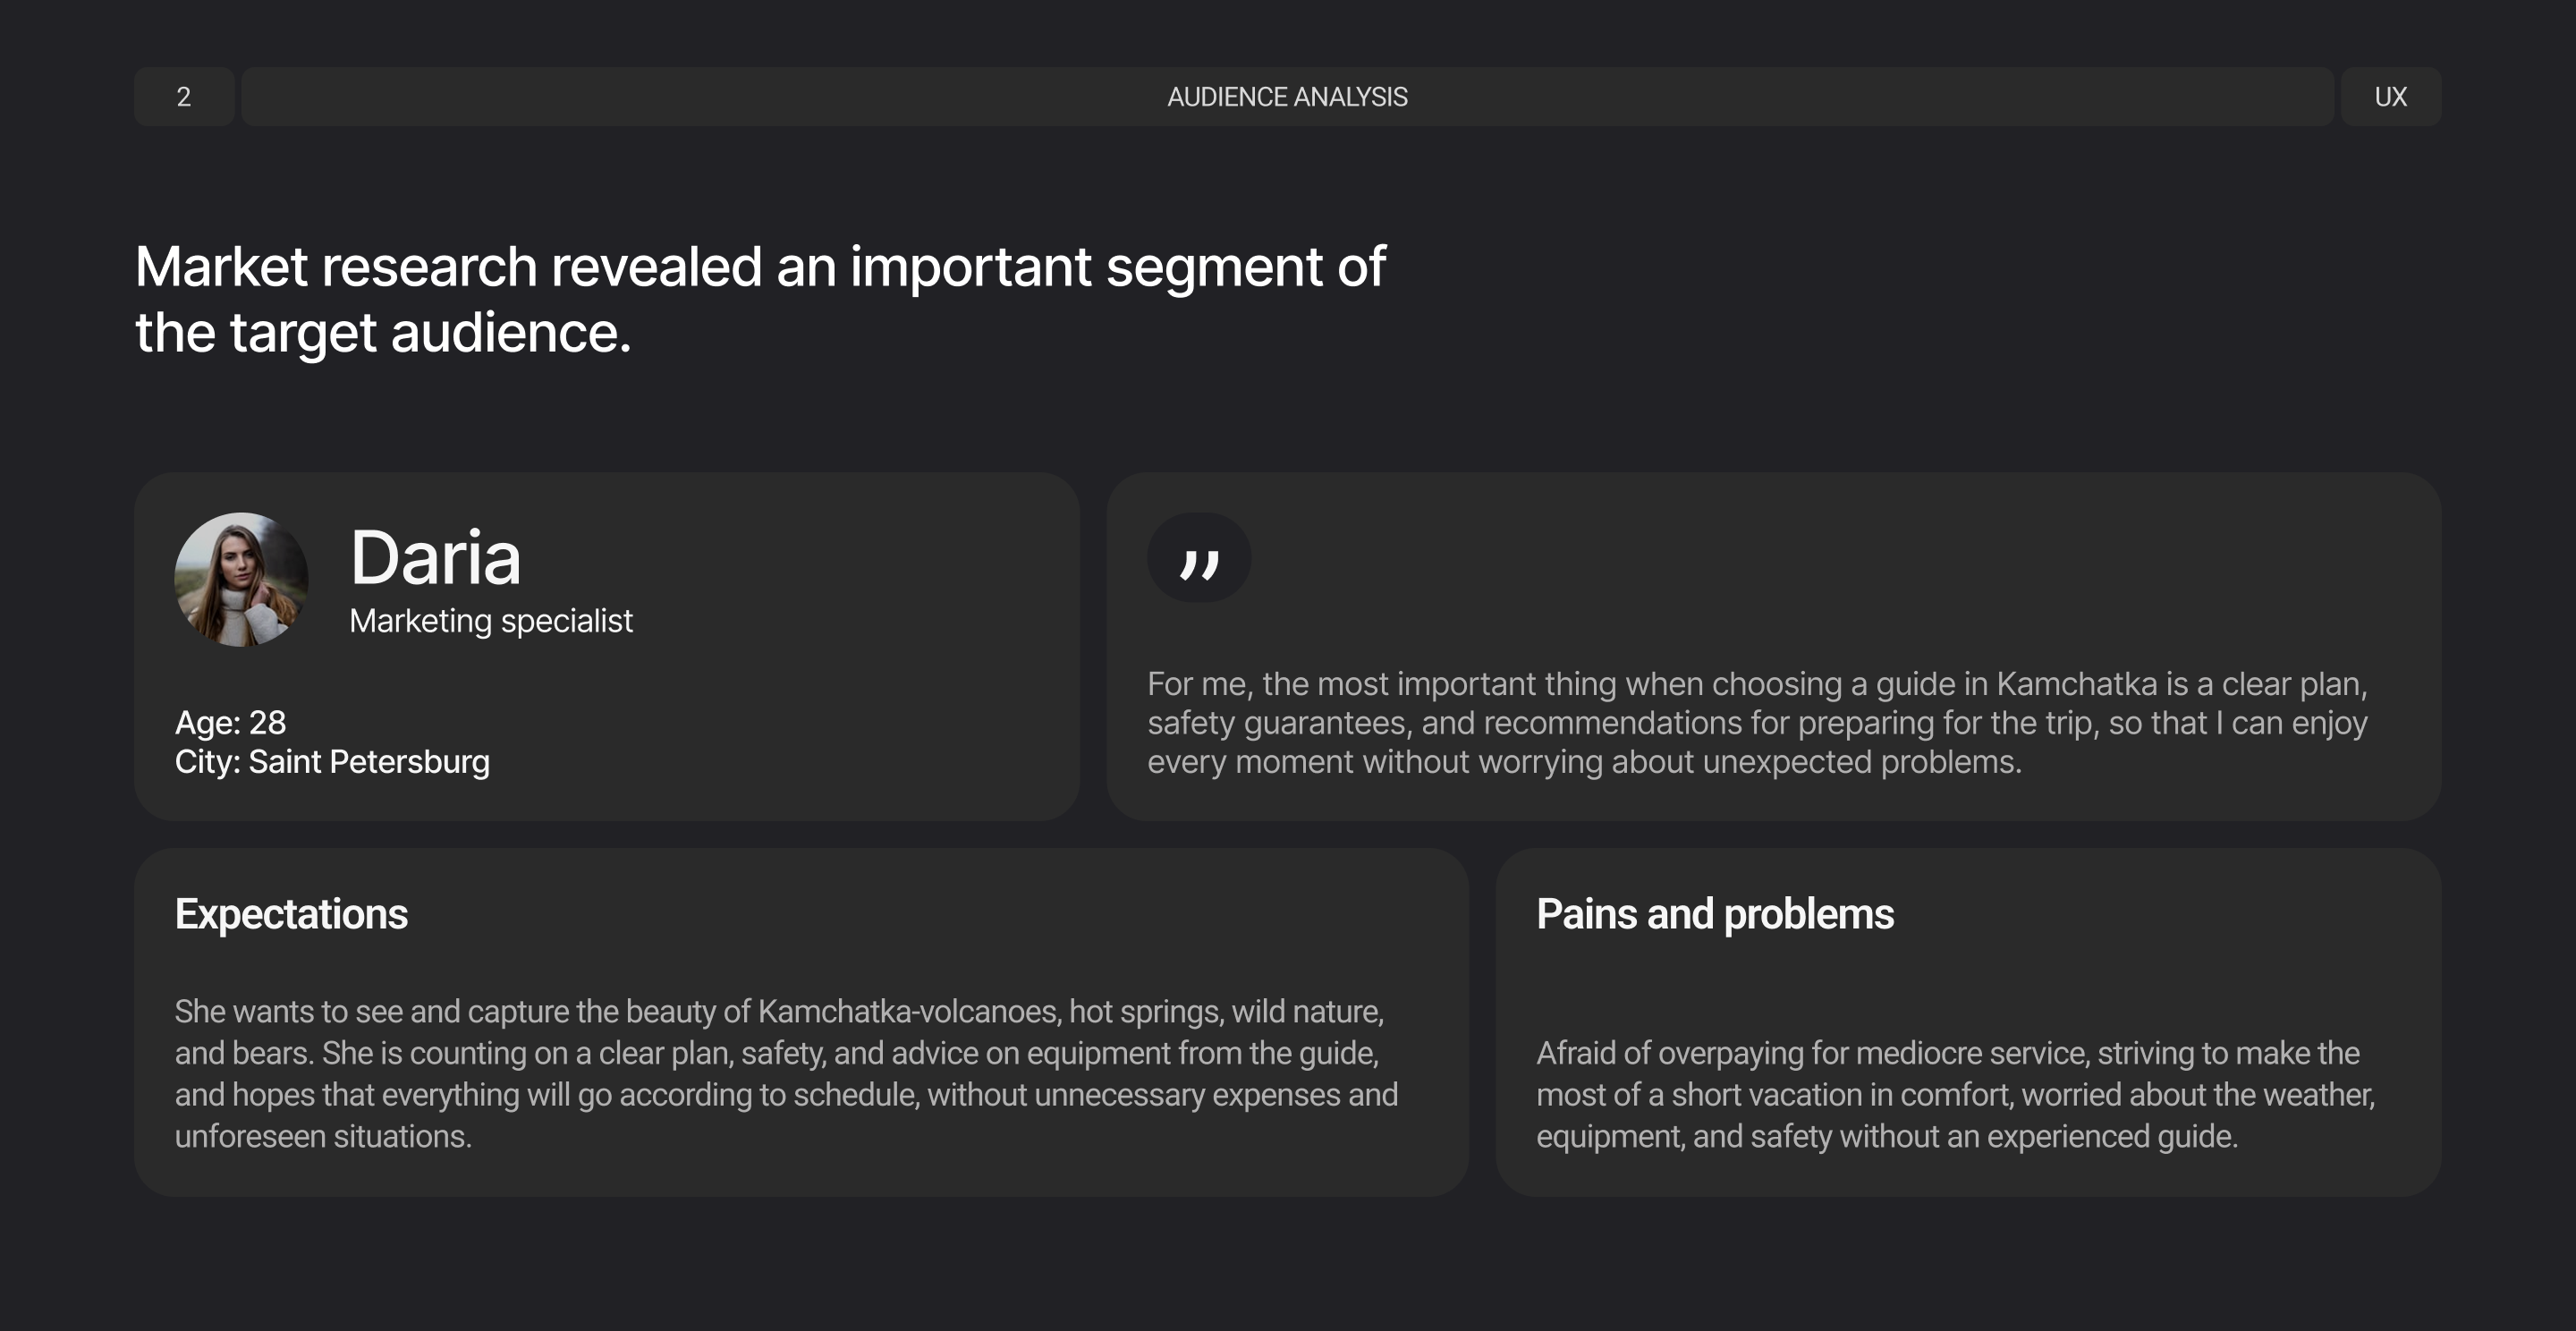The image size is (2576, 1331).
Task: Click the AUDIENCE ANALYSIS header bar
Action: pos(1287,97)
